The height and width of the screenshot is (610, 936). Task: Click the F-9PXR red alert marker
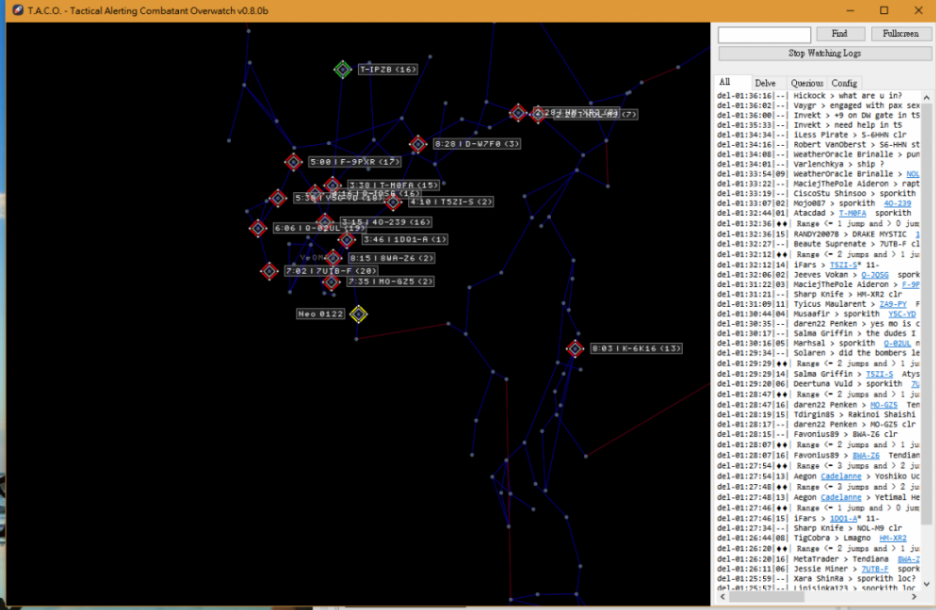[x=293, y=162]
